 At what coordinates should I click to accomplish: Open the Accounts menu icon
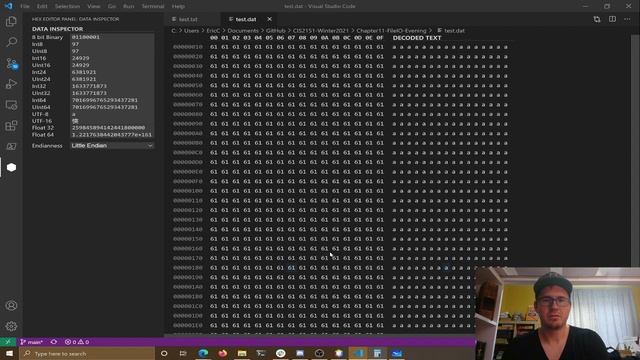click(x=11, y=305)
